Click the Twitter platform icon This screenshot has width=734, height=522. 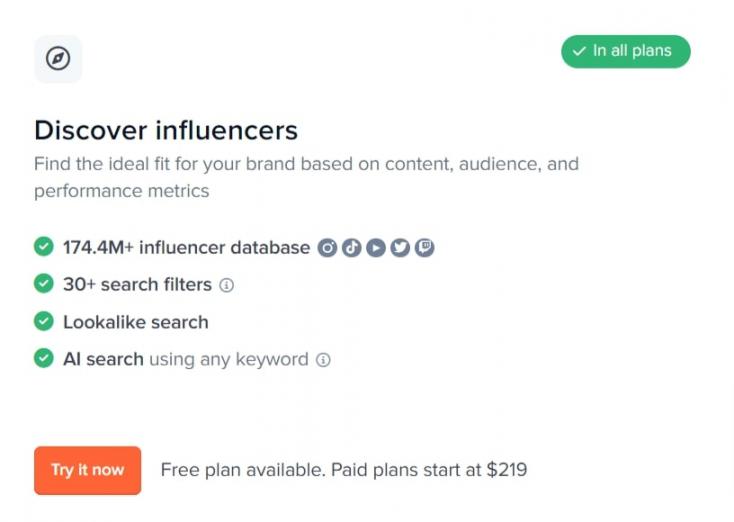click(x=400, y=248)
